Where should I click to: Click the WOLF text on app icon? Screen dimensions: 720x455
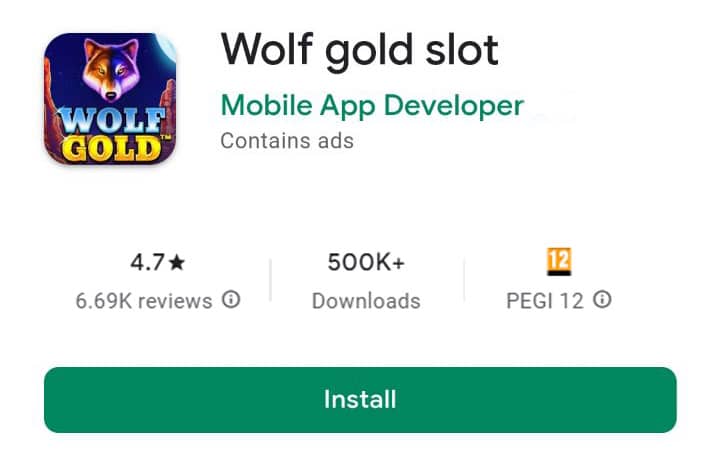click(112, 121)
